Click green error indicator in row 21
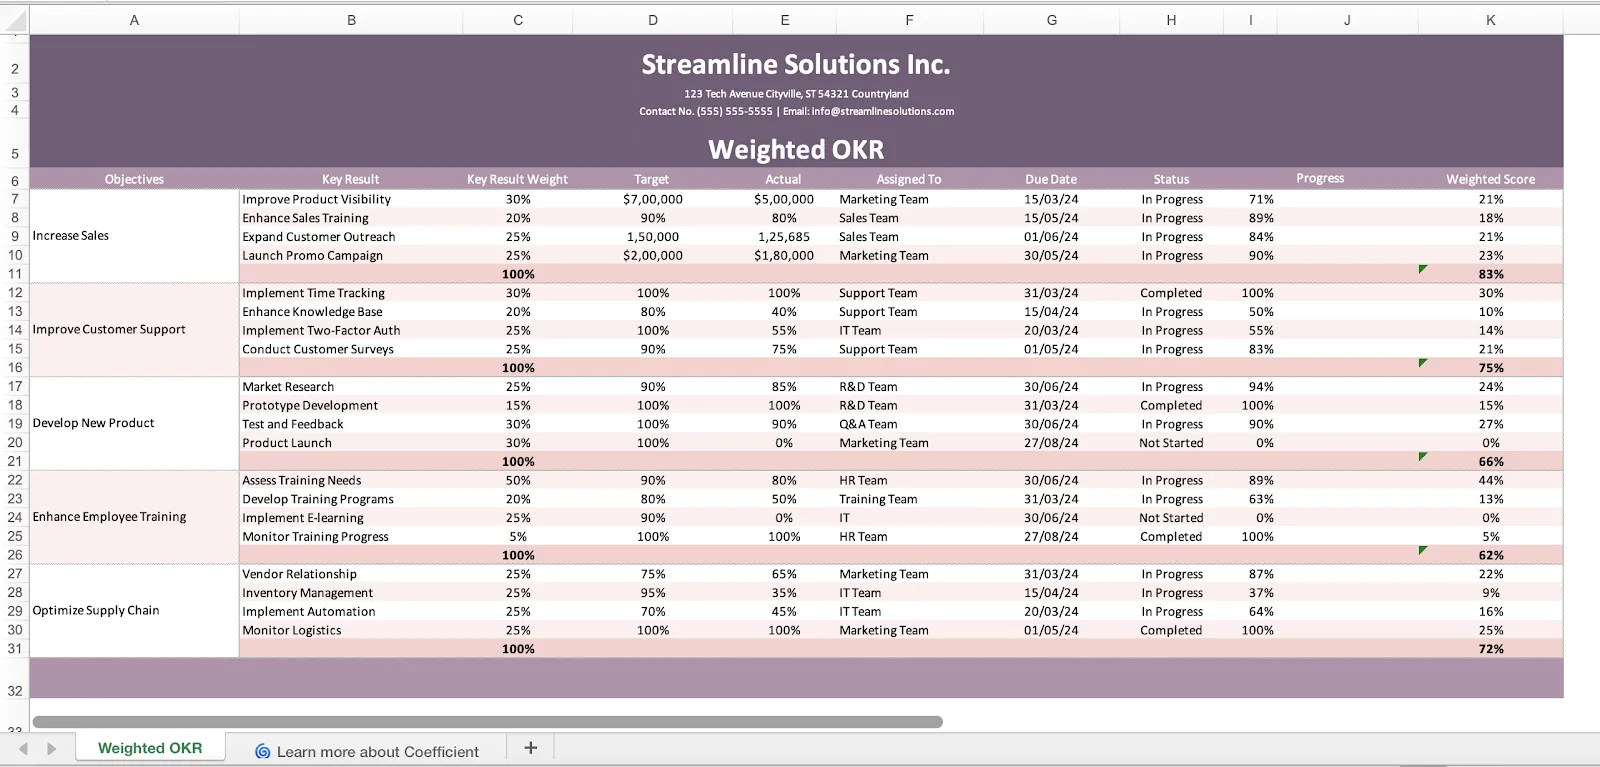The width and height of the screenshot is (1600, 767). pyautogui.click(x=1423, y=457)
